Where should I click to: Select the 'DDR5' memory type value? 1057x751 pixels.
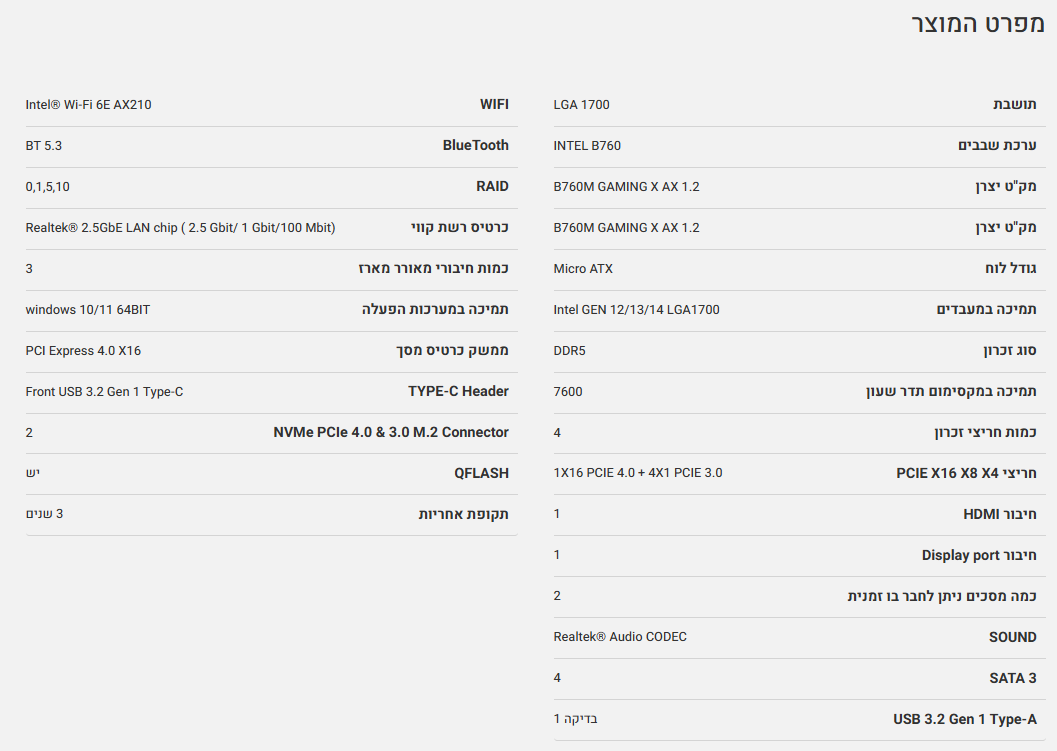click(569, 350)
